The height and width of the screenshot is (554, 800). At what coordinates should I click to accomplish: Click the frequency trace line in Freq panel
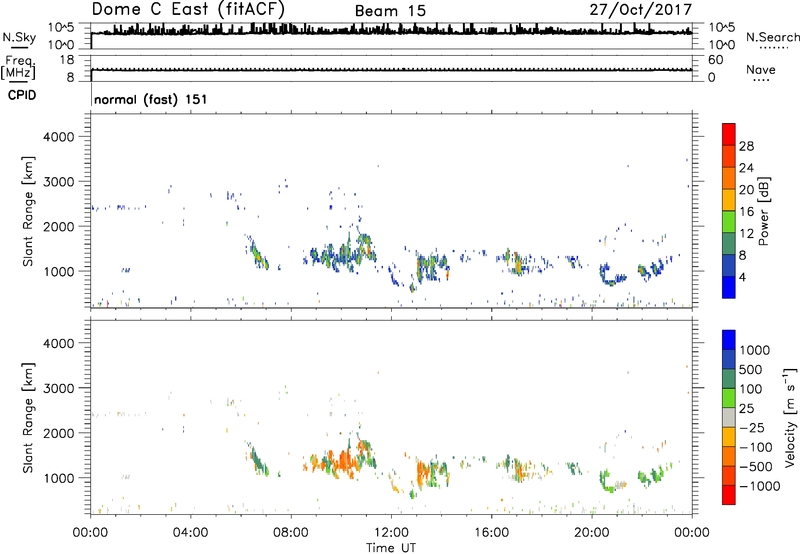click(391, 70)
